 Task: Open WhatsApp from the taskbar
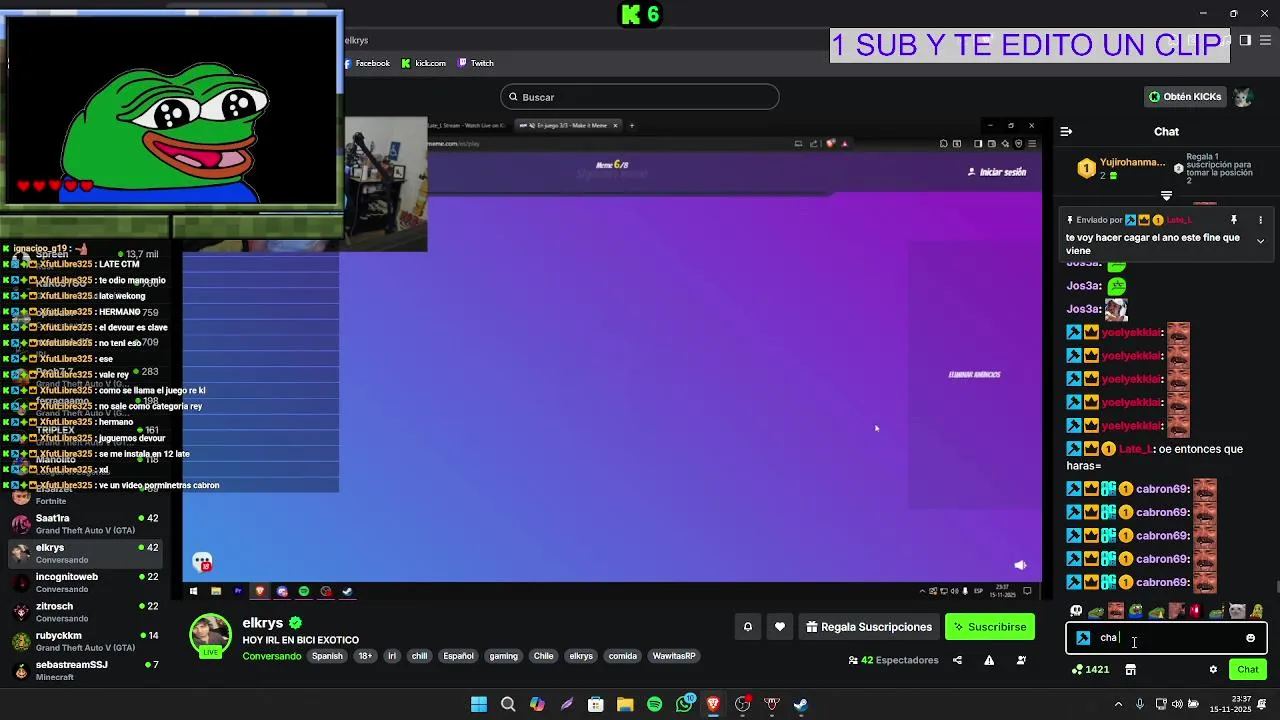pyautogui.click(x=684, y=704)
